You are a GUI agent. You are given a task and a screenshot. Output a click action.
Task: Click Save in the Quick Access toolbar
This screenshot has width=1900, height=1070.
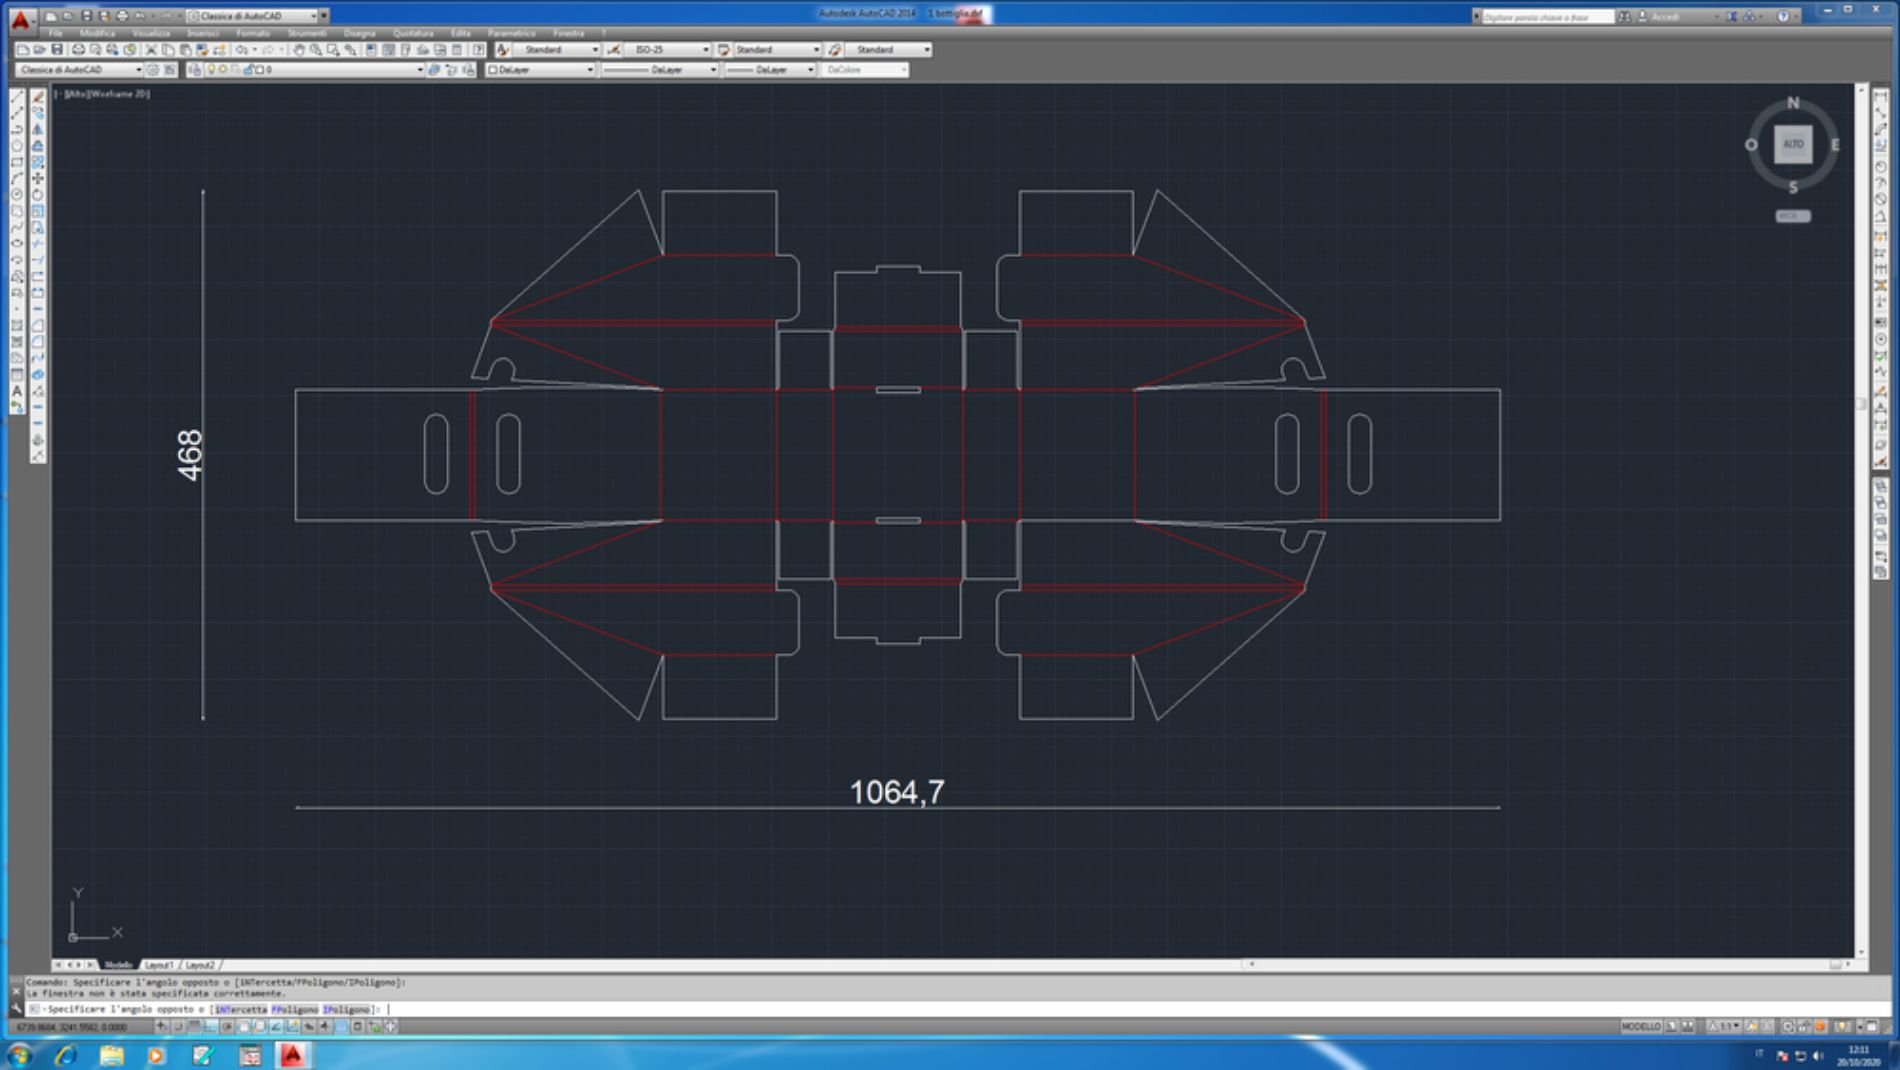[x=86, y=16]
